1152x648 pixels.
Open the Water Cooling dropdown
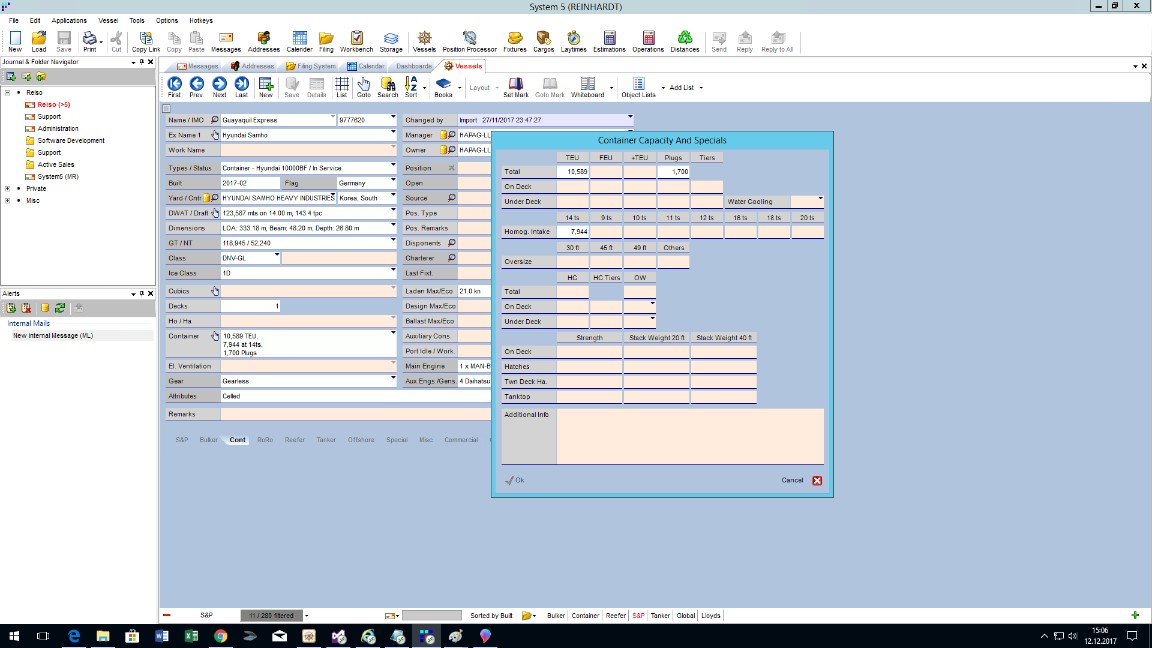pyautogui.click(x=820, y=201)
